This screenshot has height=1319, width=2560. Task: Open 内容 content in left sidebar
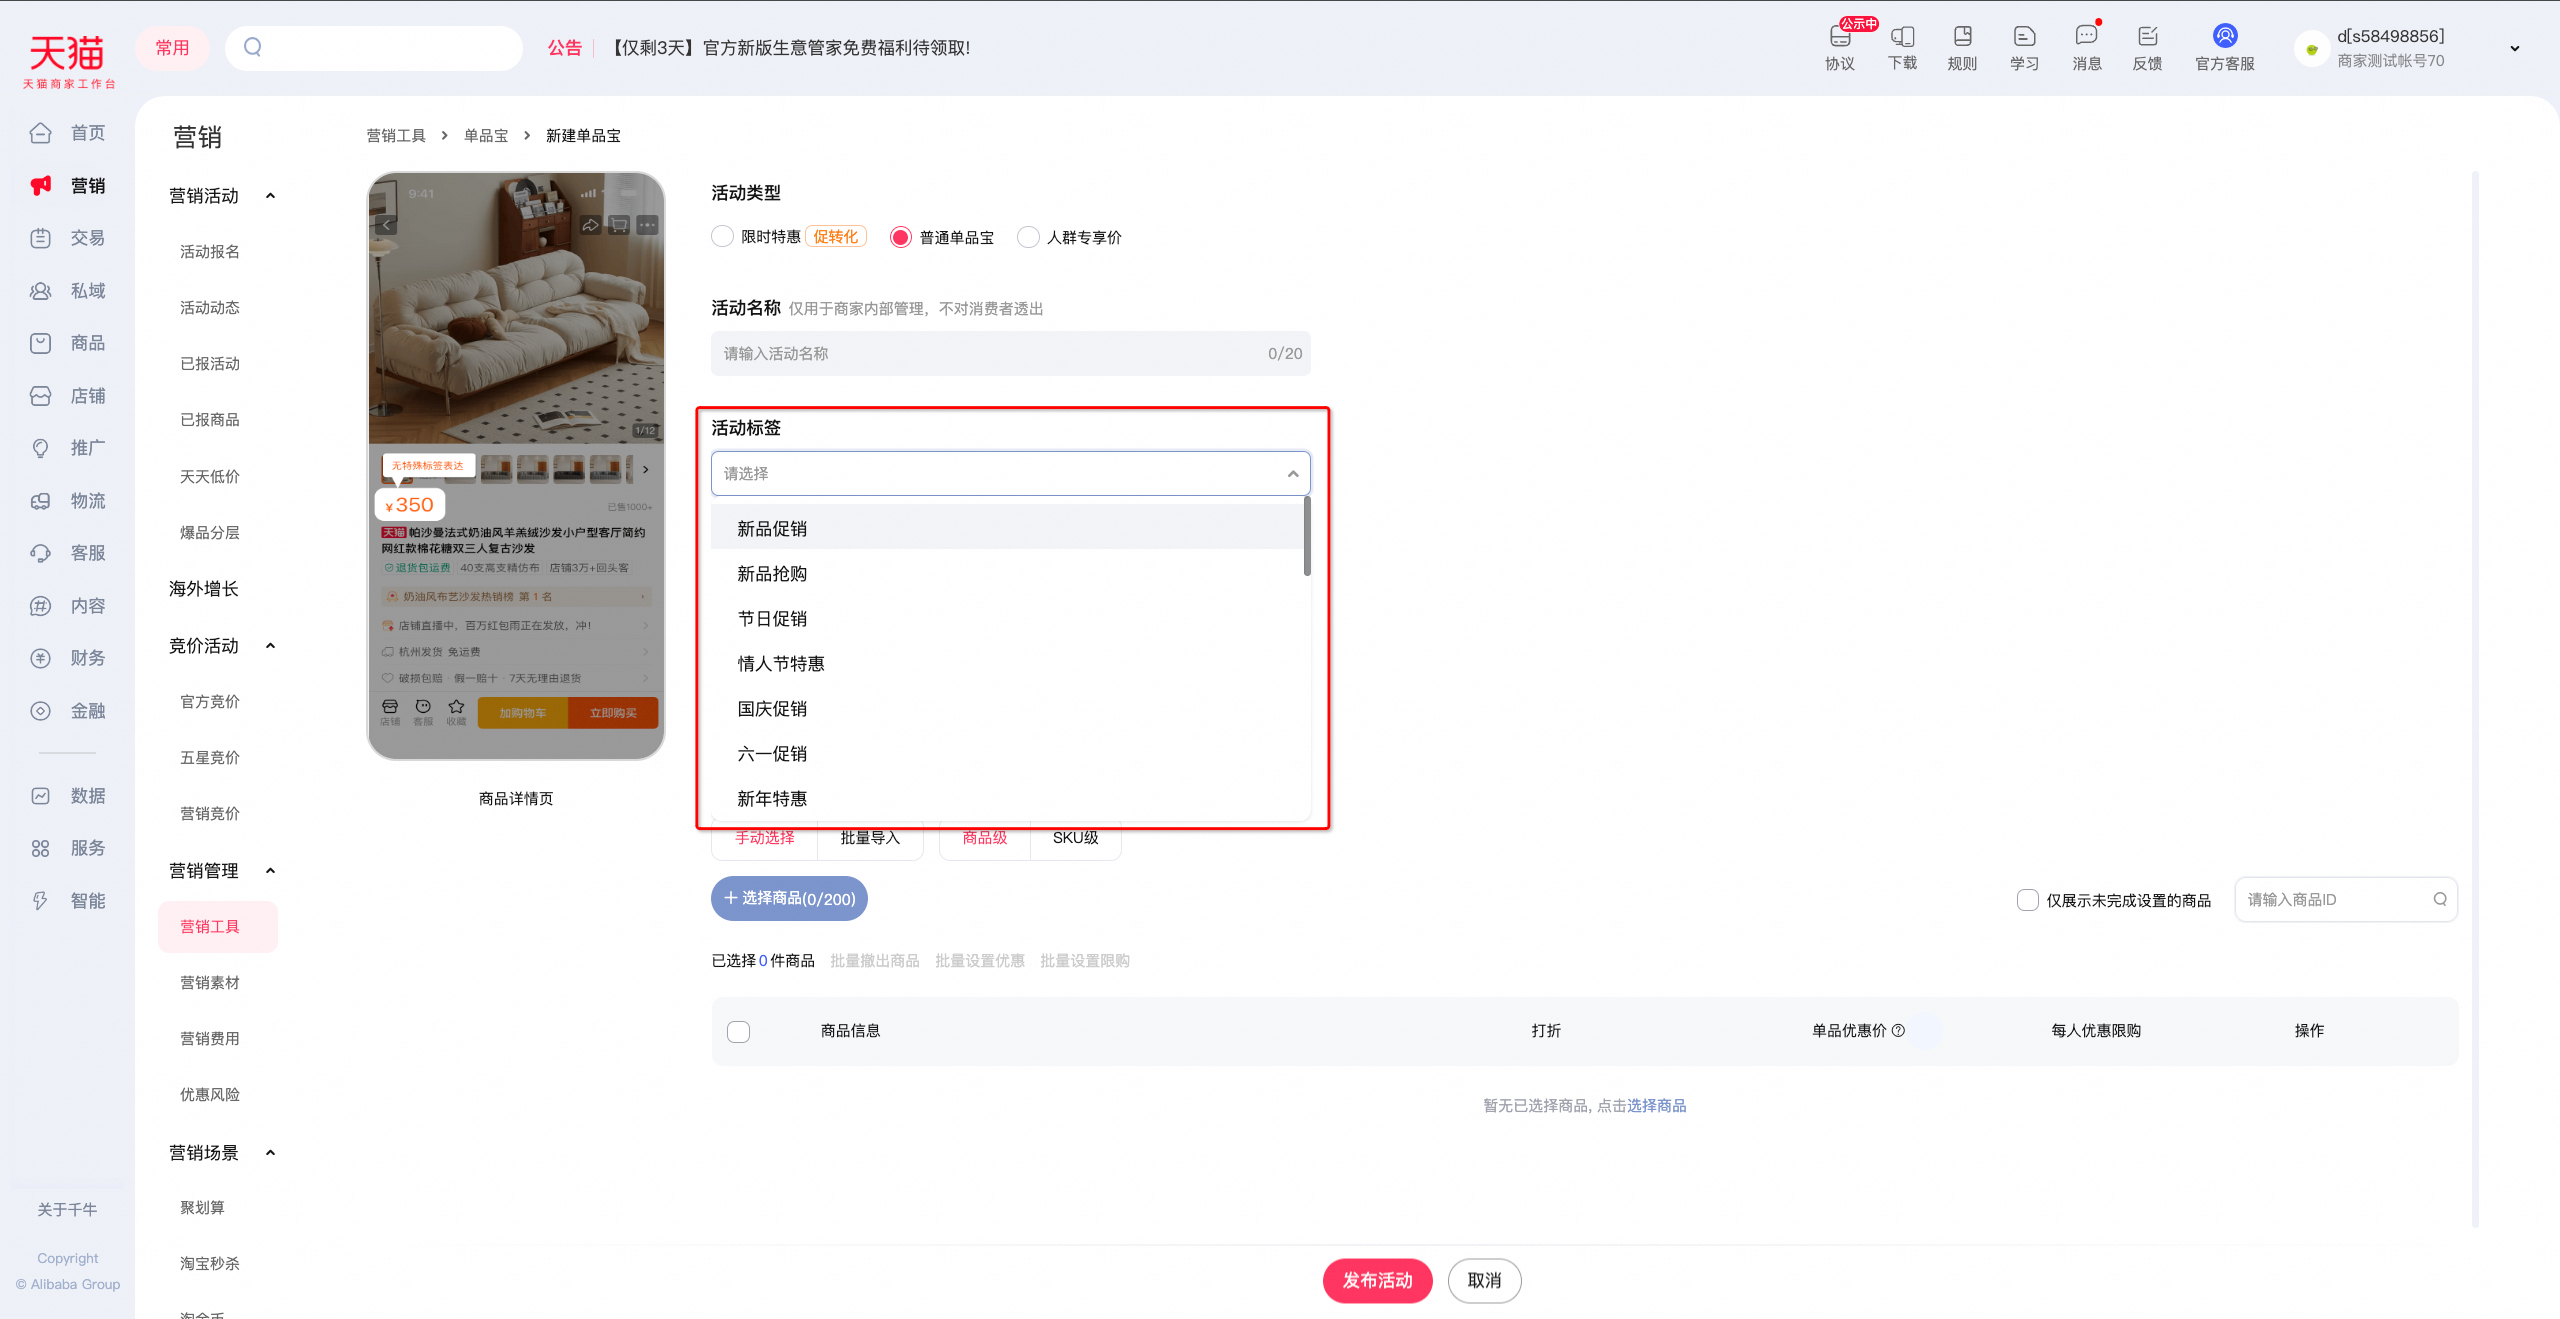coord(68,606)
